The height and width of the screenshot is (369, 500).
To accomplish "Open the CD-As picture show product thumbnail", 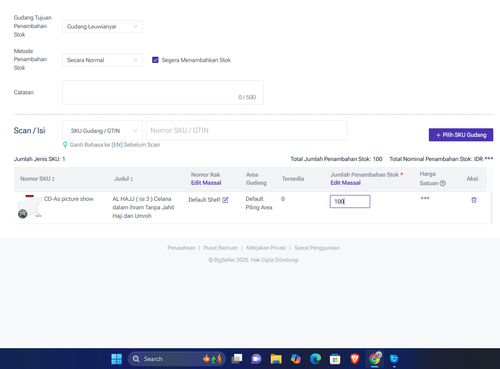I will [30, 207].
